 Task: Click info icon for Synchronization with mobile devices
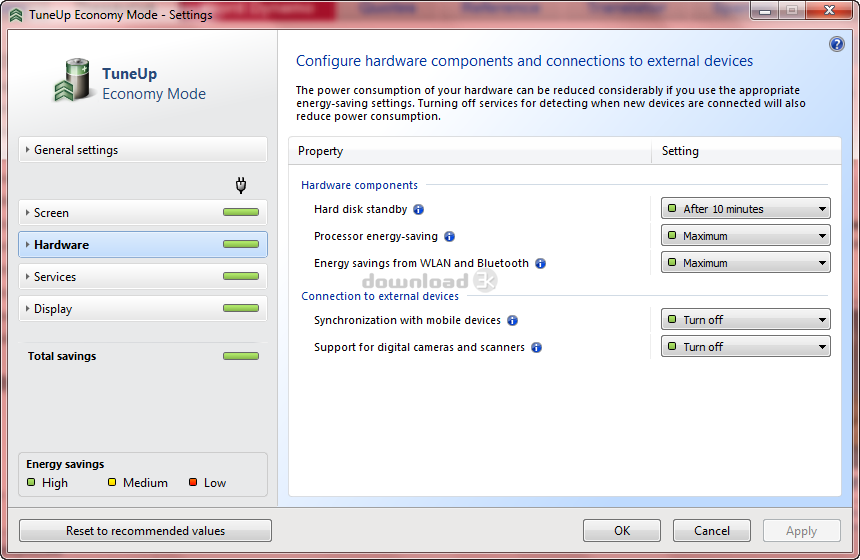(x=512, y=321)
